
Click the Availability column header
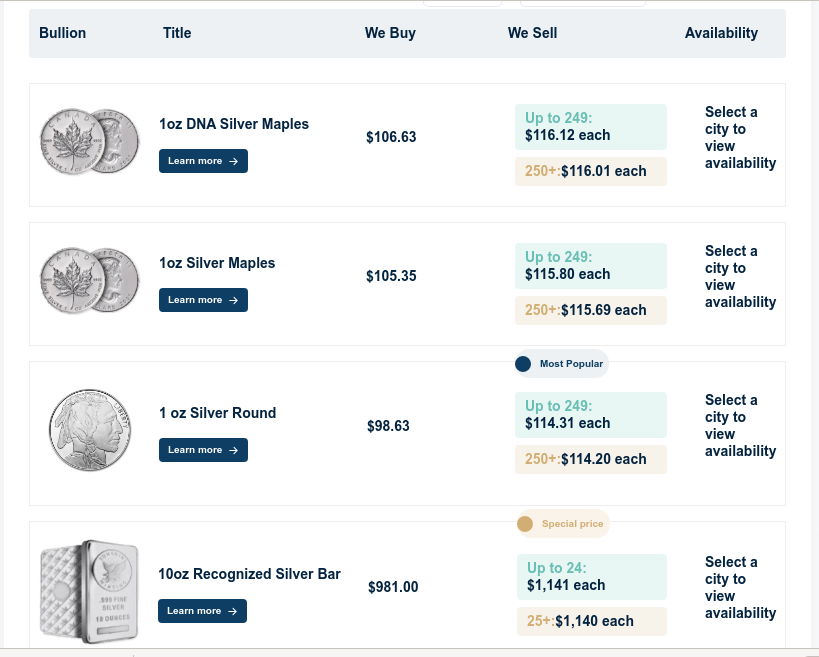click(x=721, y=33)
